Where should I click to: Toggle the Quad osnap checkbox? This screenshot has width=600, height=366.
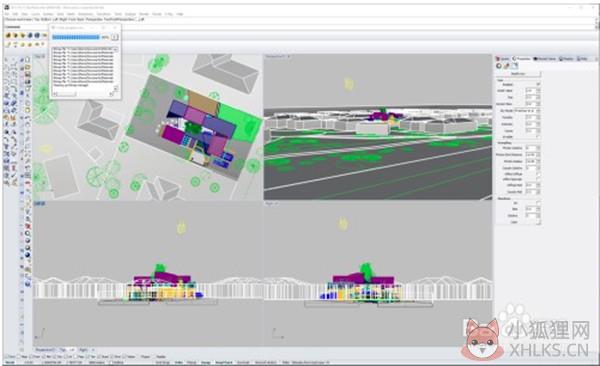(100, 357)
